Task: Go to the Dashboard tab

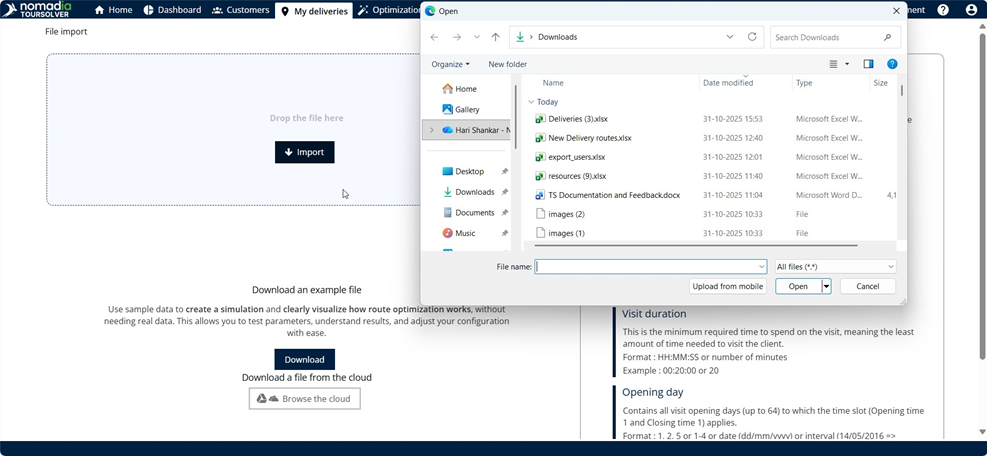Action: tap(172, 10)
